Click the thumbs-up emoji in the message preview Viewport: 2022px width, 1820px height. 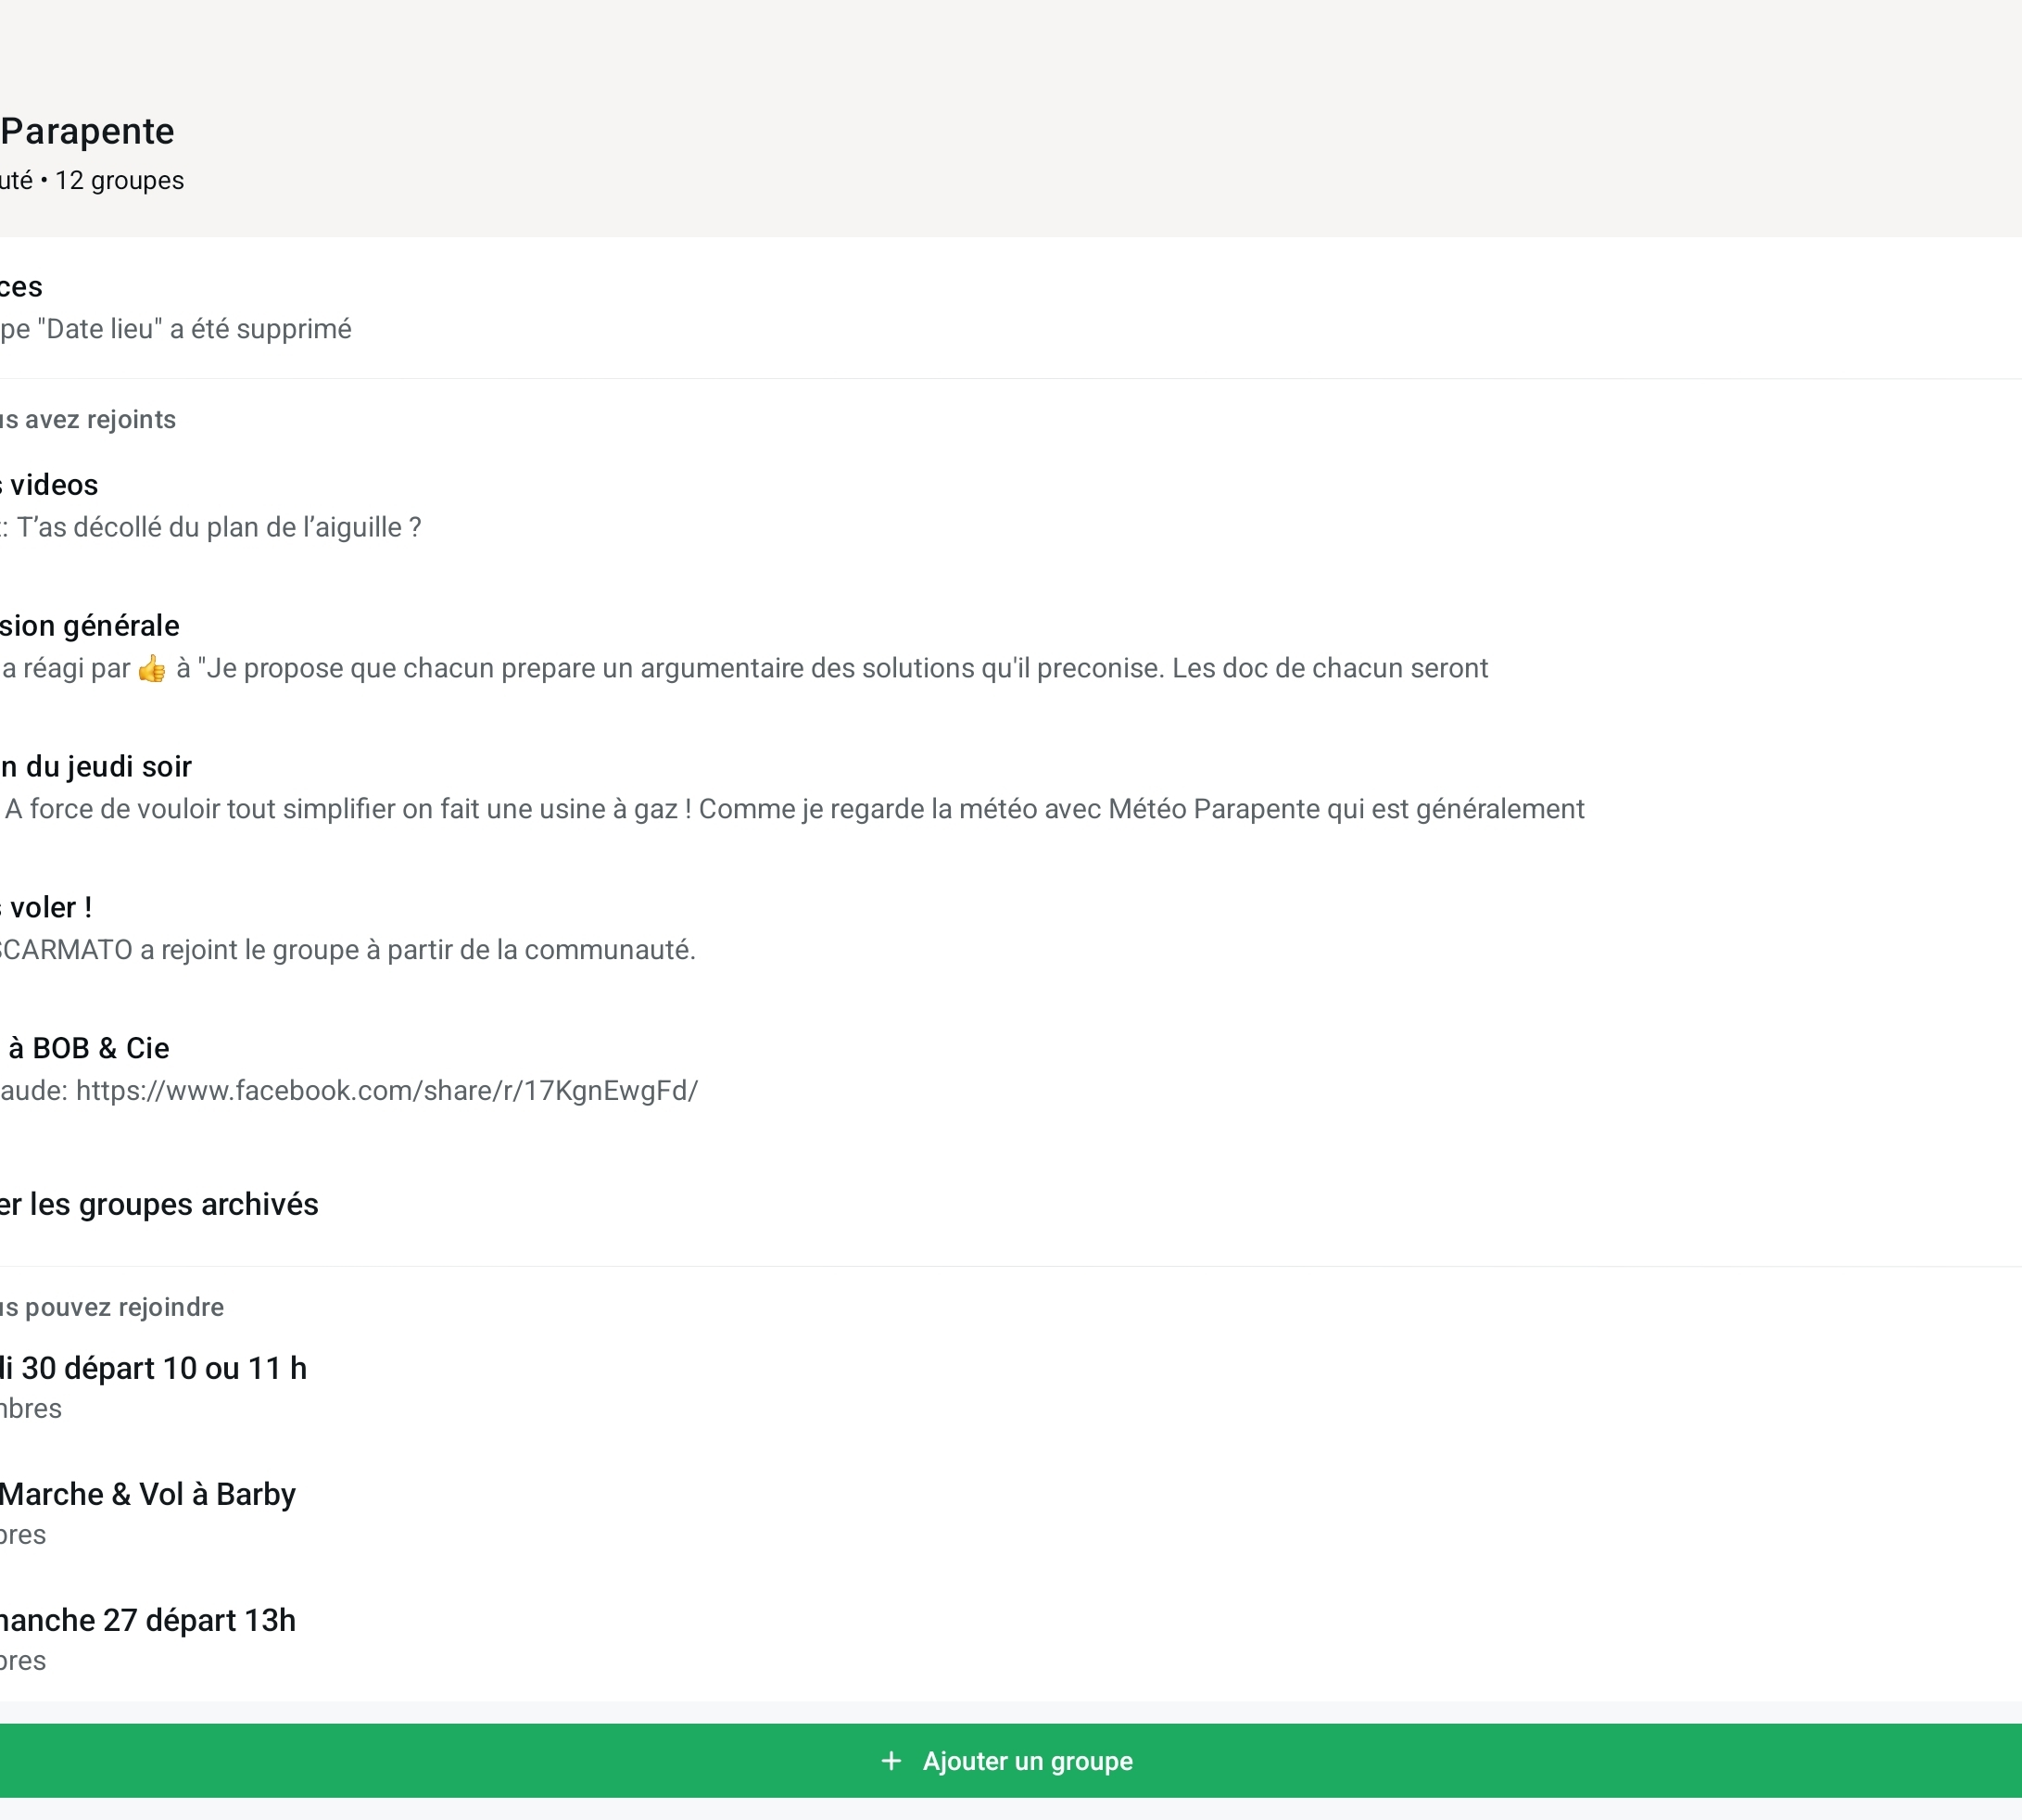tap(152, 669)
